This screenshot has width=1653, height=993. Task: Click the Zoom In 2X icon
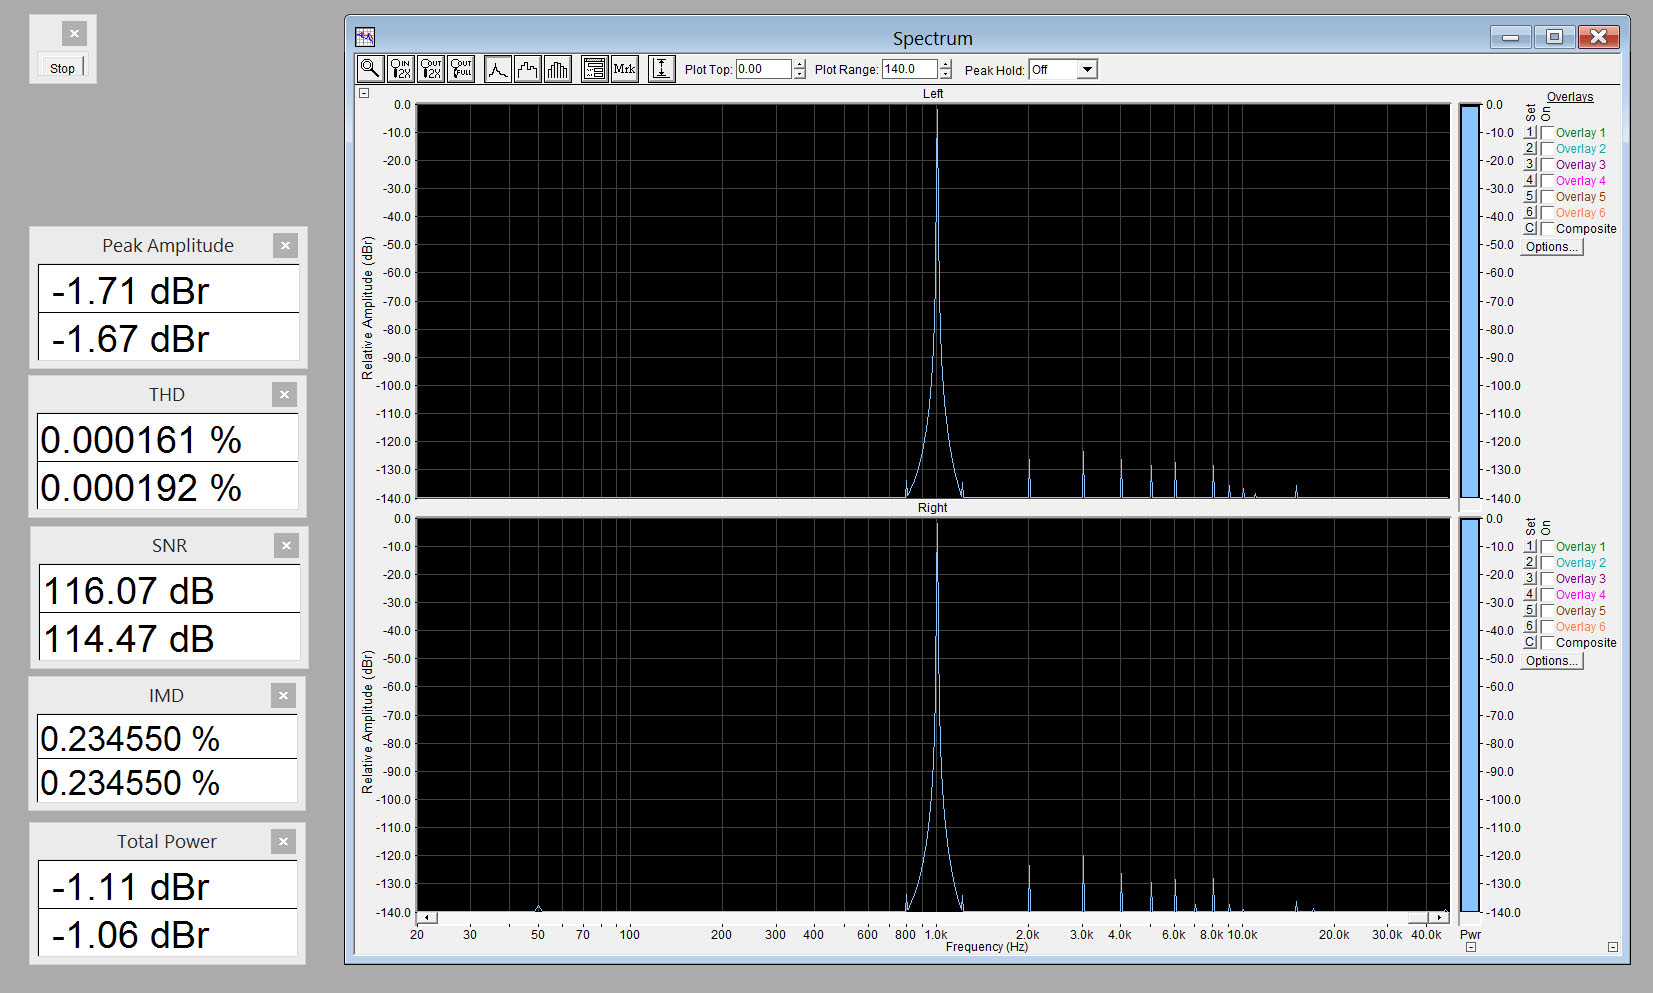coord(400,69)
